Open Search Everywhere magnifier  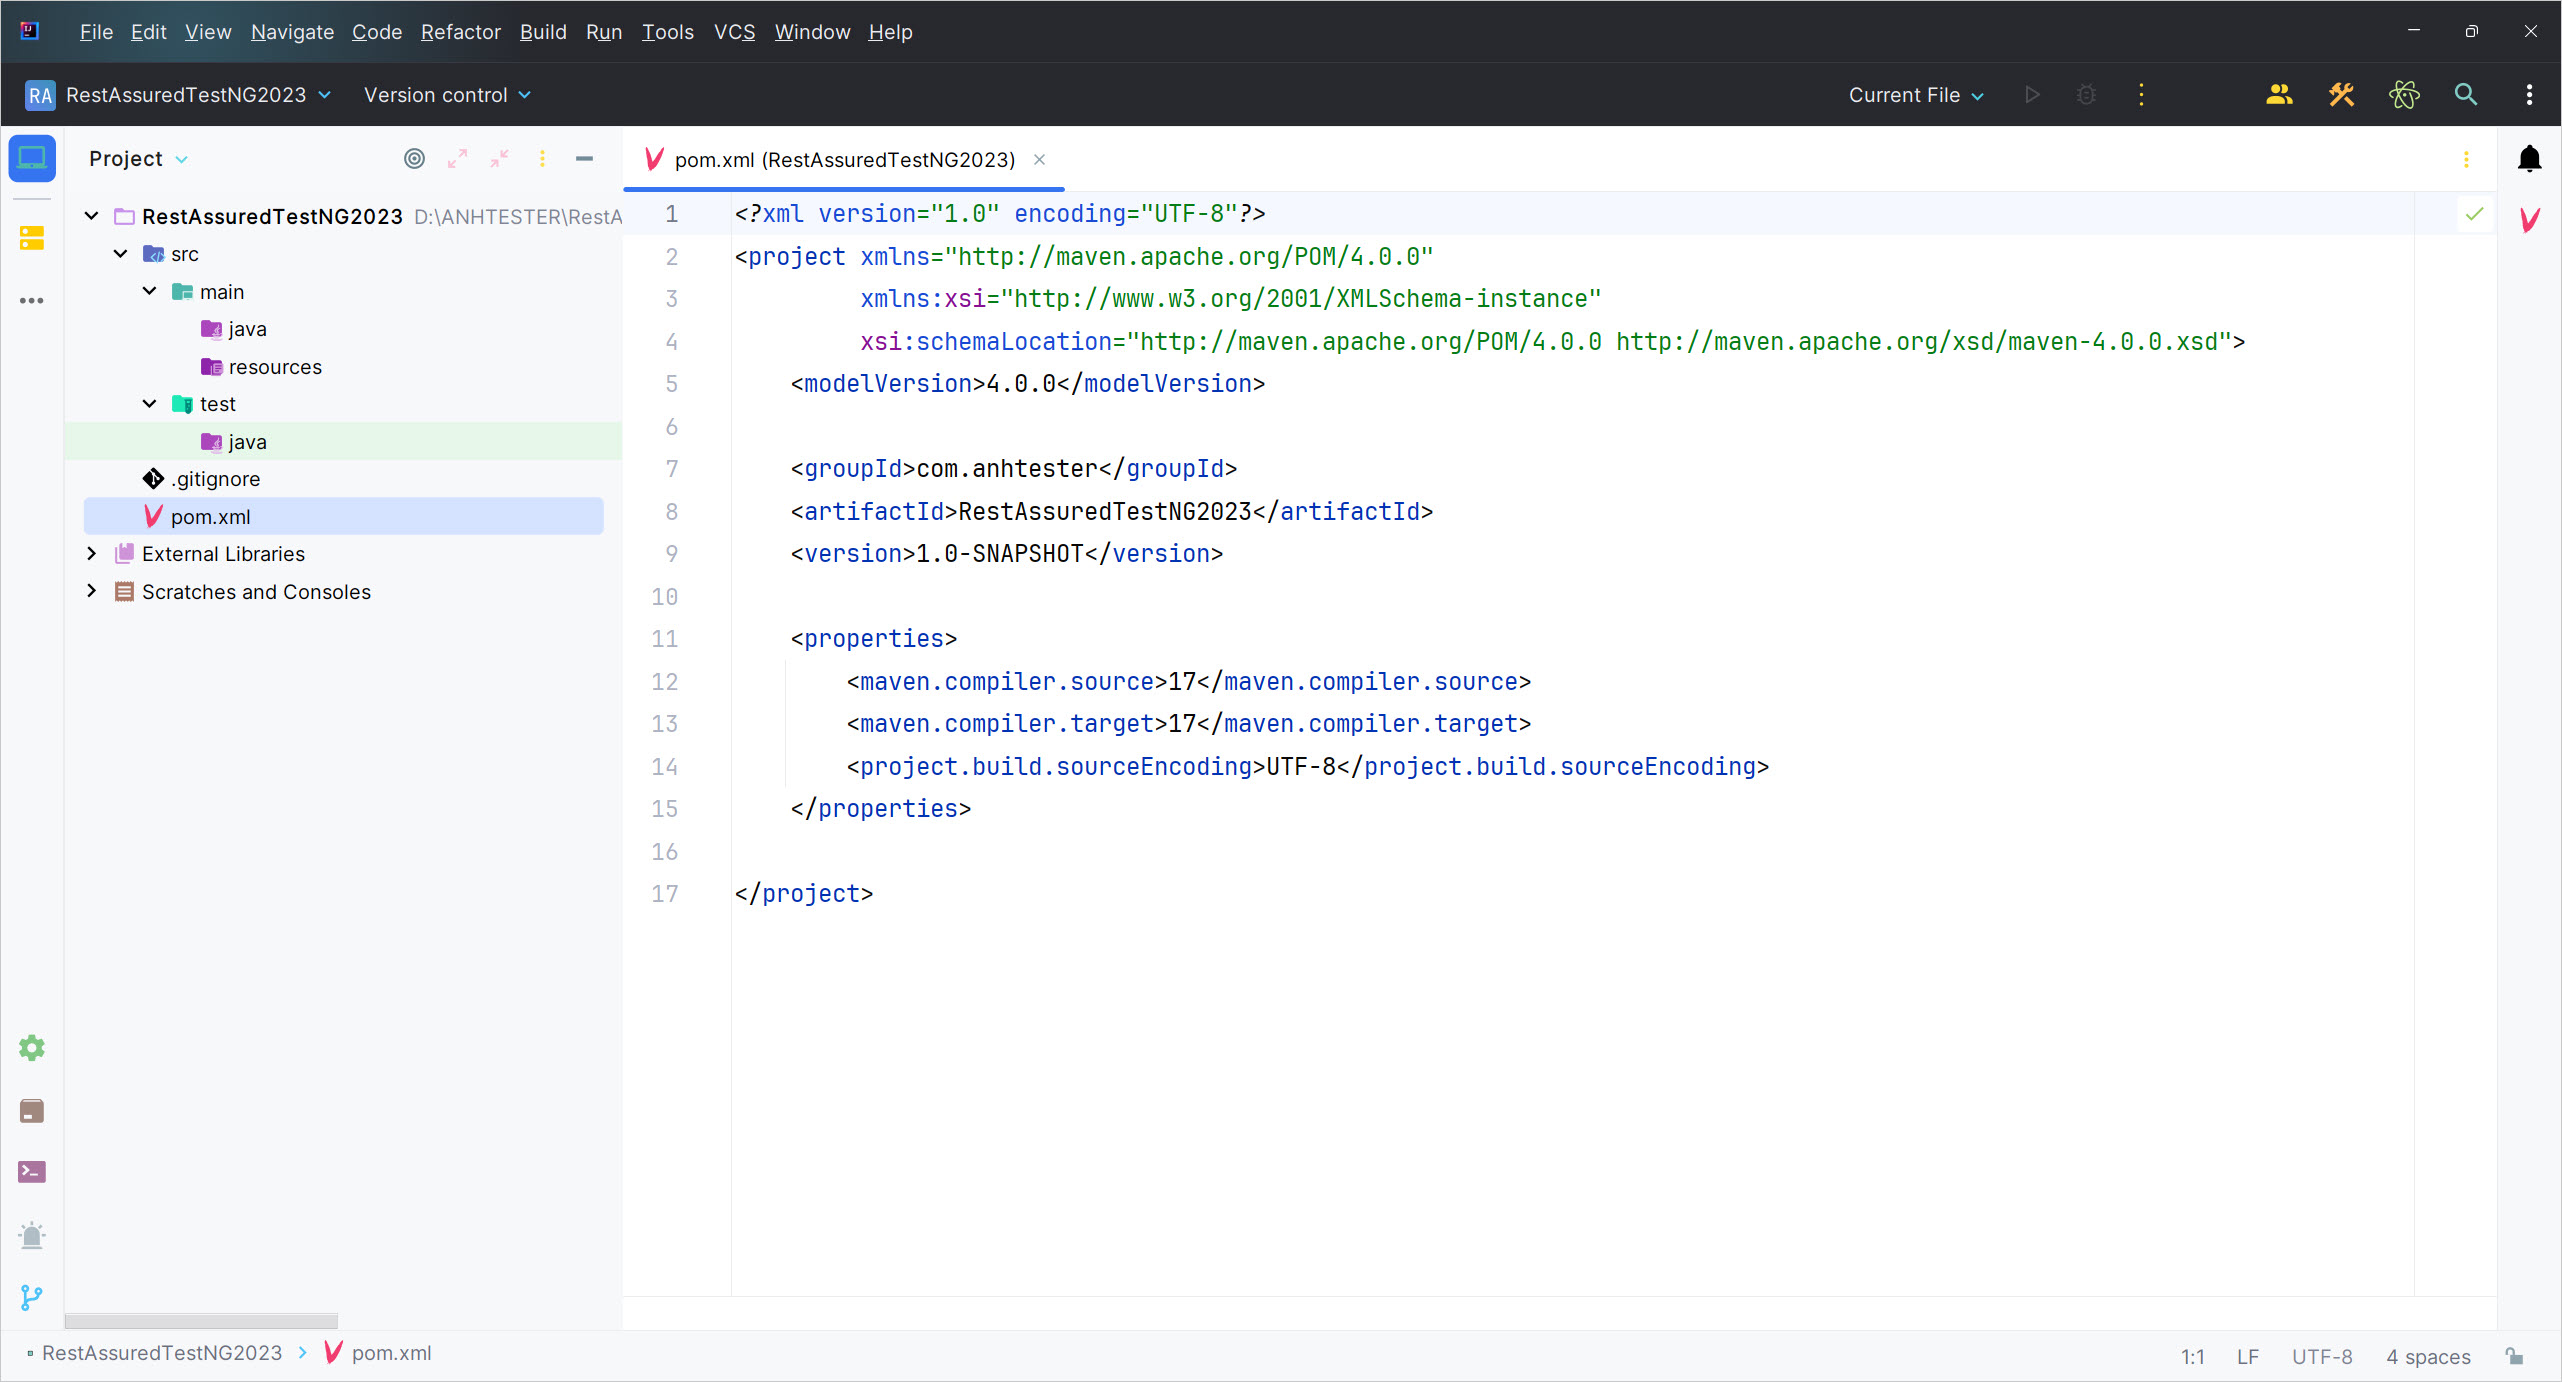2466,95
